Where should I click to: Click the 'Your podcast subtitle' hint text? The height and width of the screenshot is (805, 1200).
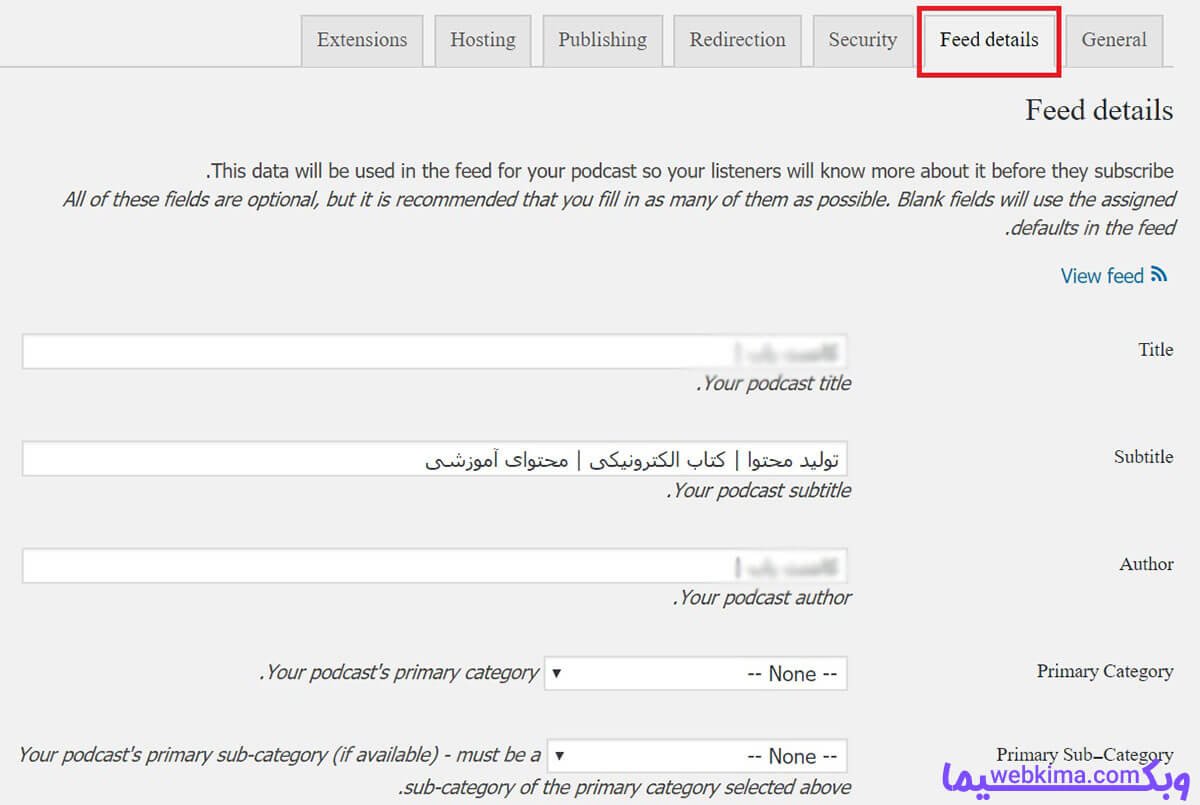coord(759,490)
